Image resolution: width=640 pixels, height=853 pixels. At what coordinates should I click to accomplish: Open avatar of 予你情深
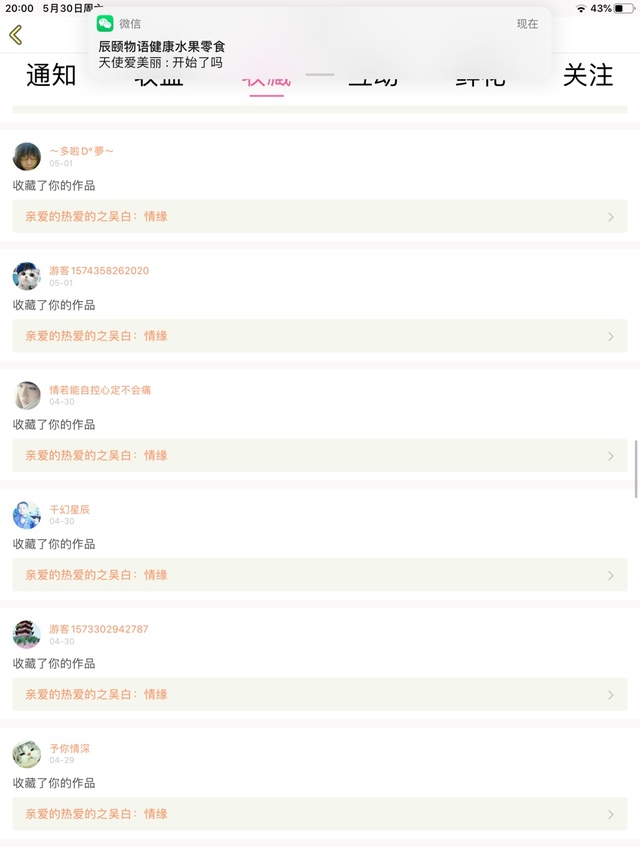tap(27, 754)
